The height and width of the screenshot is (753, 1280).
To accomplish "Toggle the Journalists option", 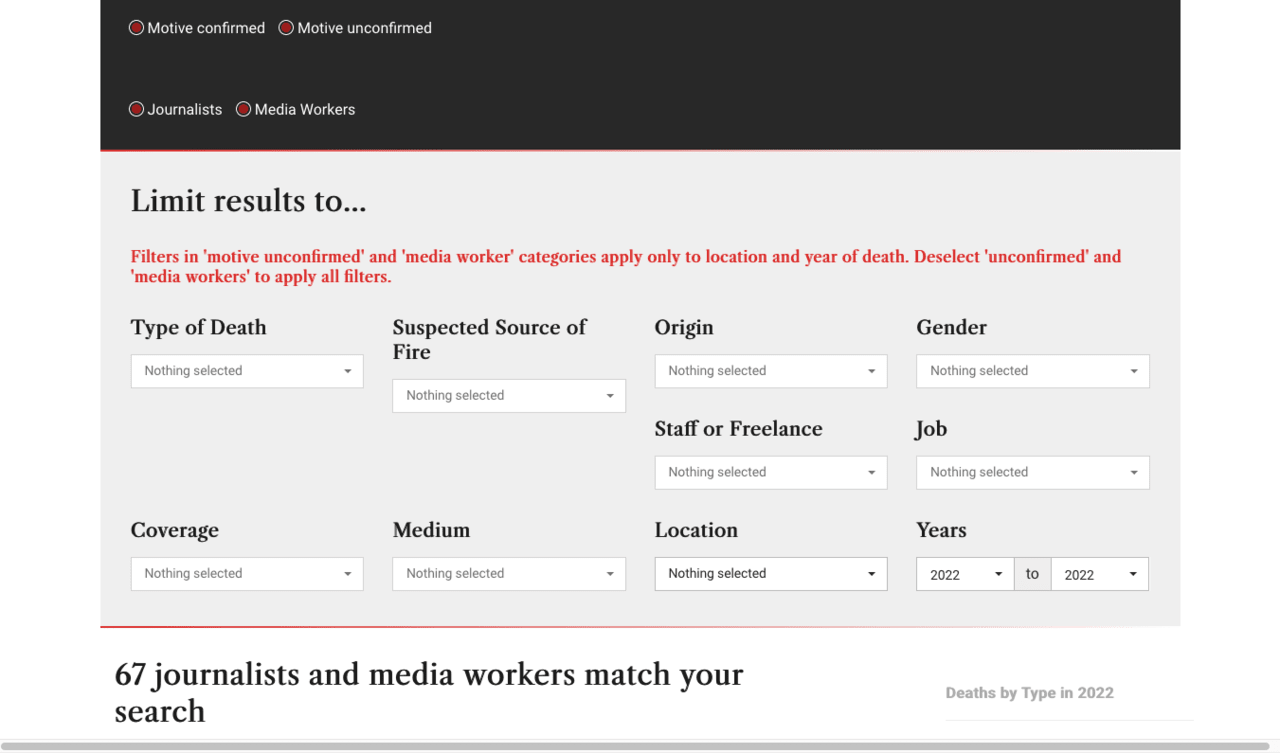I will click(x=176, y=109).
